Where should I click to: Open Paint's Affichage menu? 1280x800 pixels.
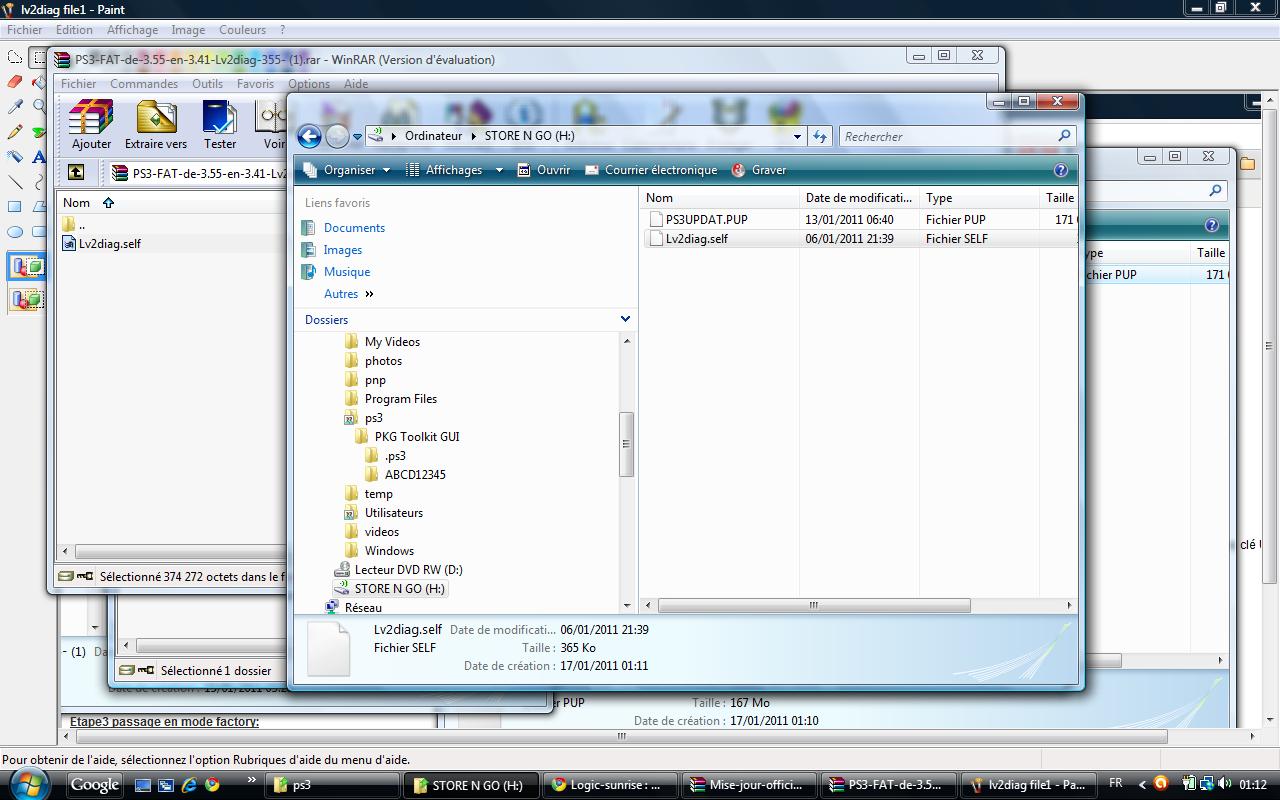[132, 30]
